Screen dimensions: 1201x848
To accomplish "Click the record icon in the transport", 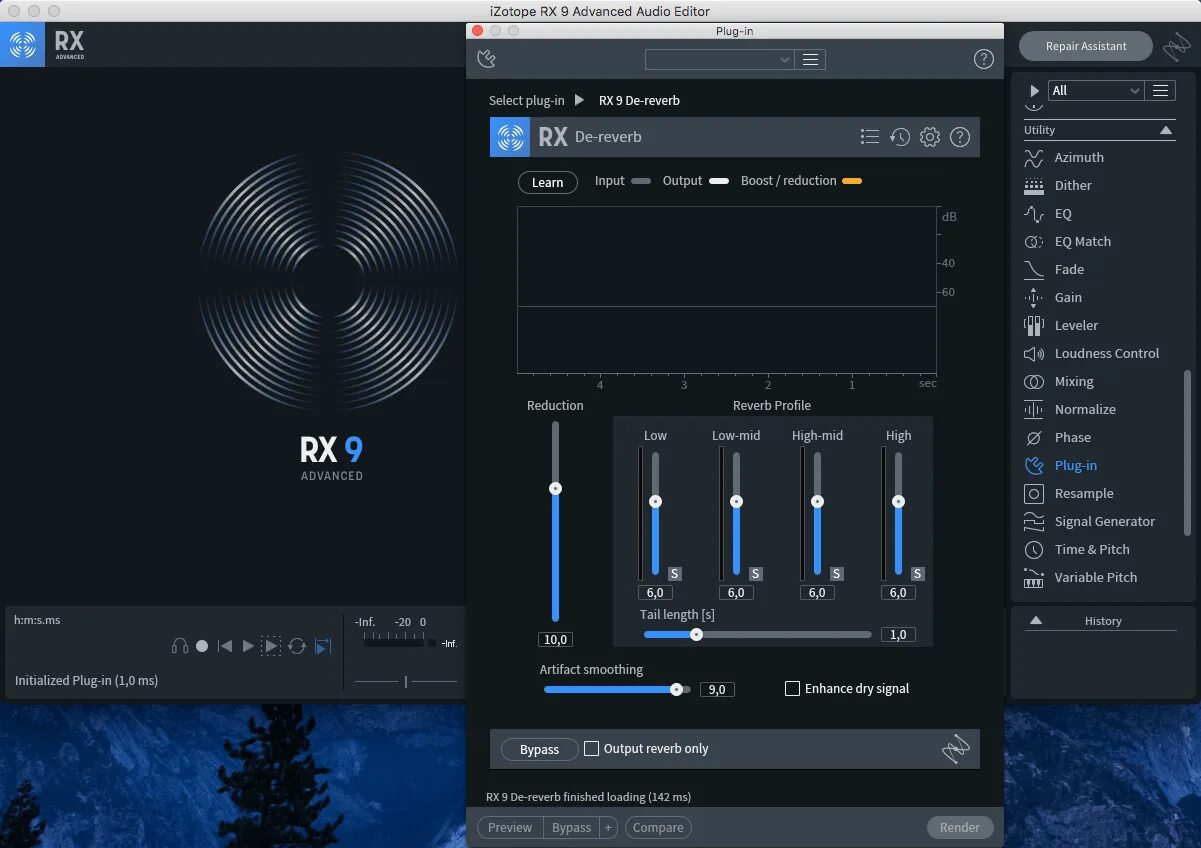I will coord(201,646).
